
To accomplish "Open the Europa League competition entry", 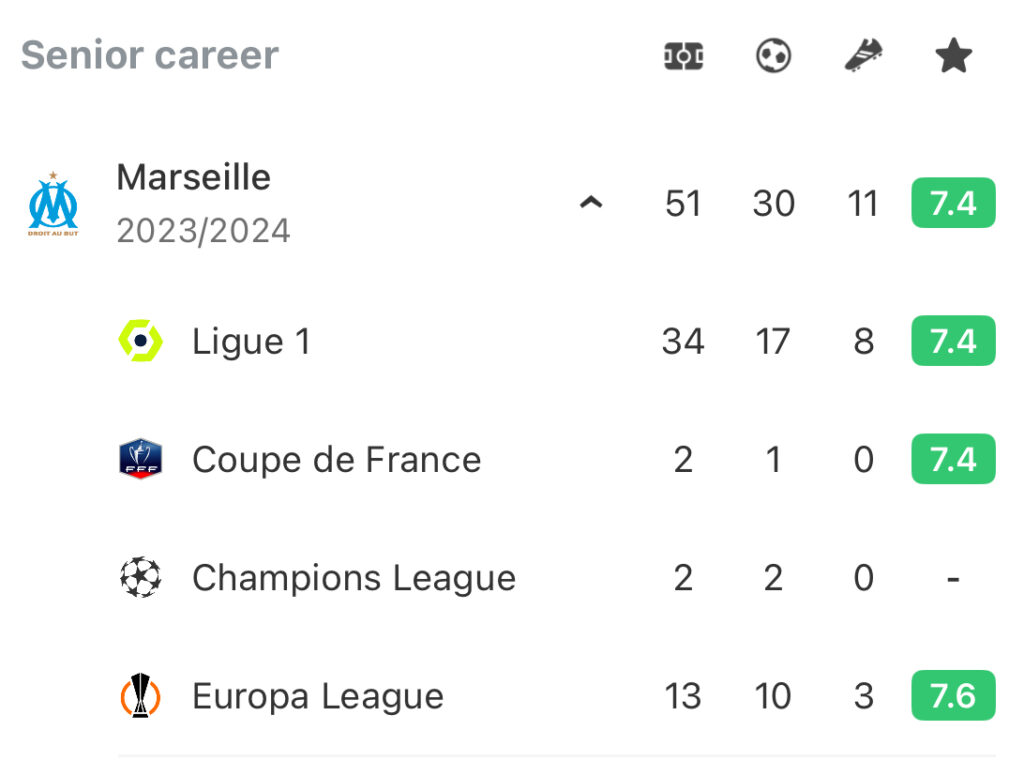I will point(556,696).
